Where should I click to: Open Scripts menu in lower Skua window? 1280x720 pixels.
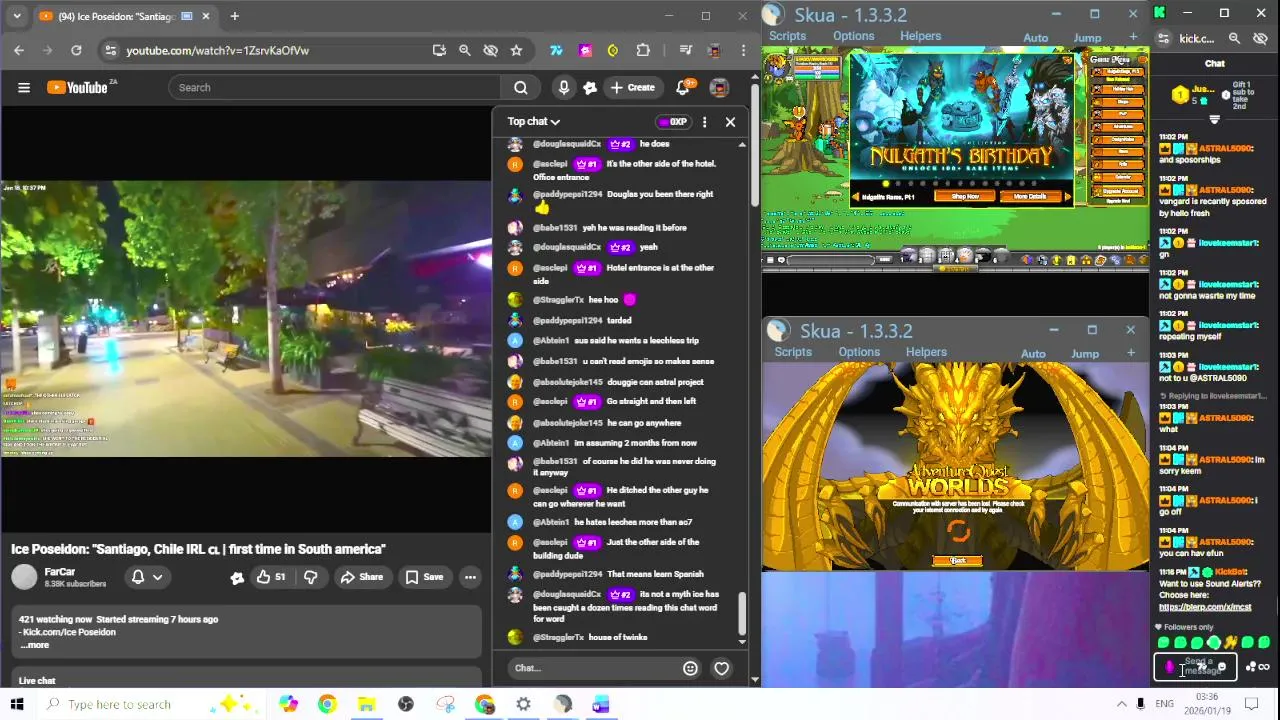coord(793,352)
